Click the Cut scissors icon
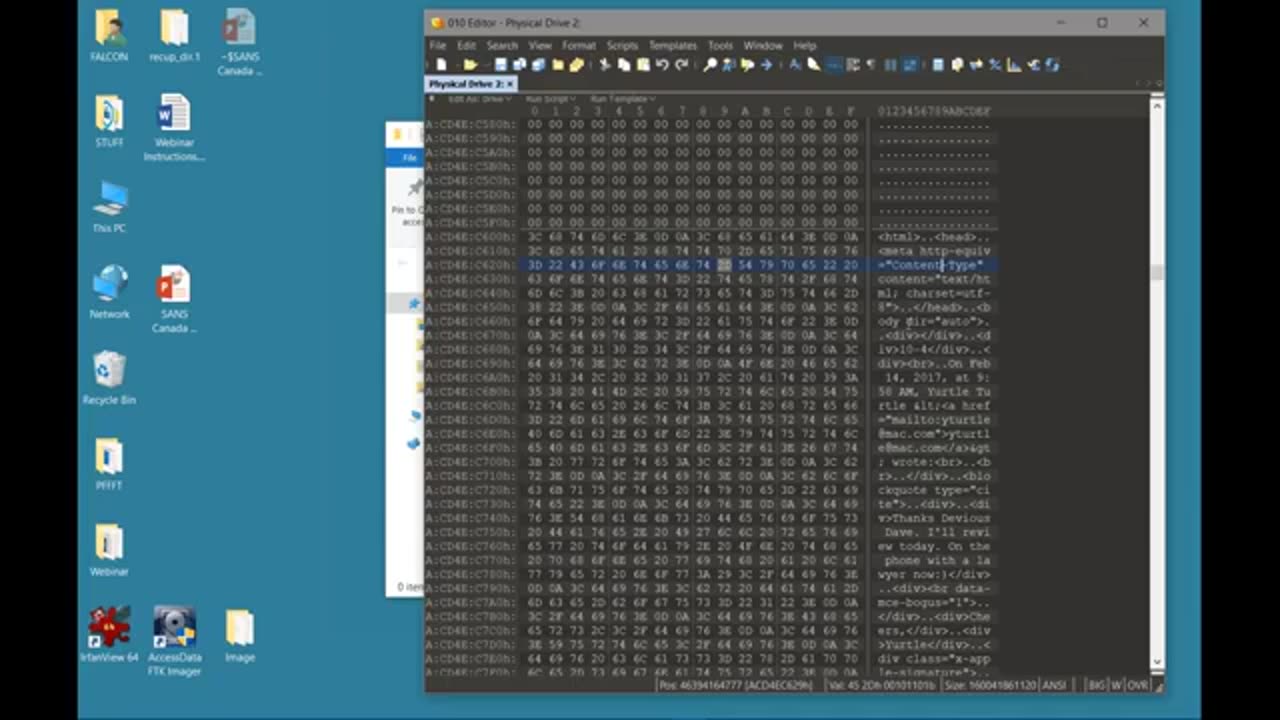1280x720 pixels. 605,65
